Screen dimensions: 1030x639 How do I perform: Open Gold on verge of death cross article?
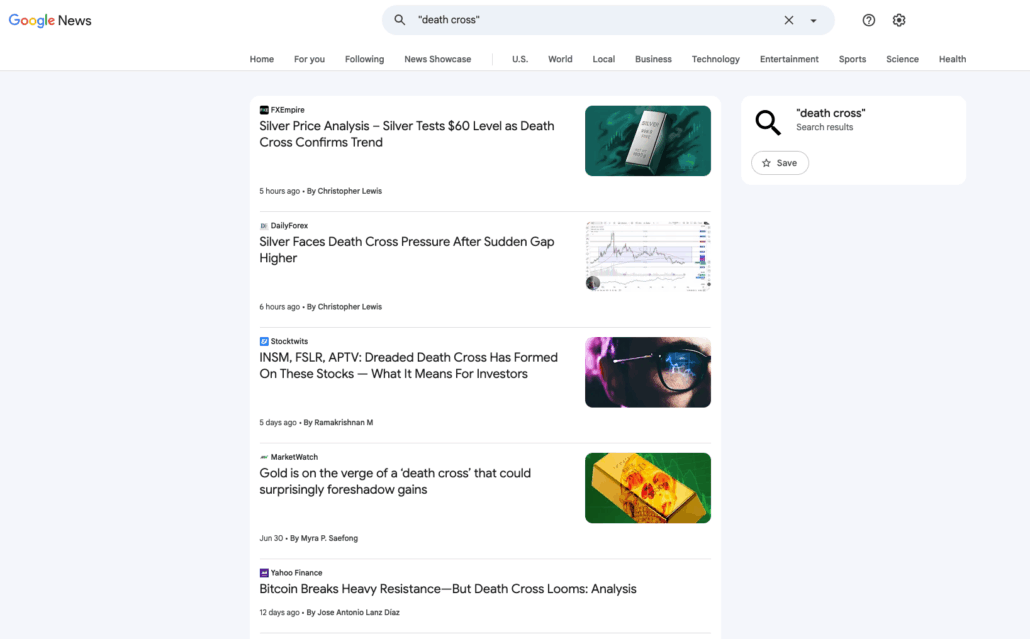pyautogui.click(x=395, y=481)
